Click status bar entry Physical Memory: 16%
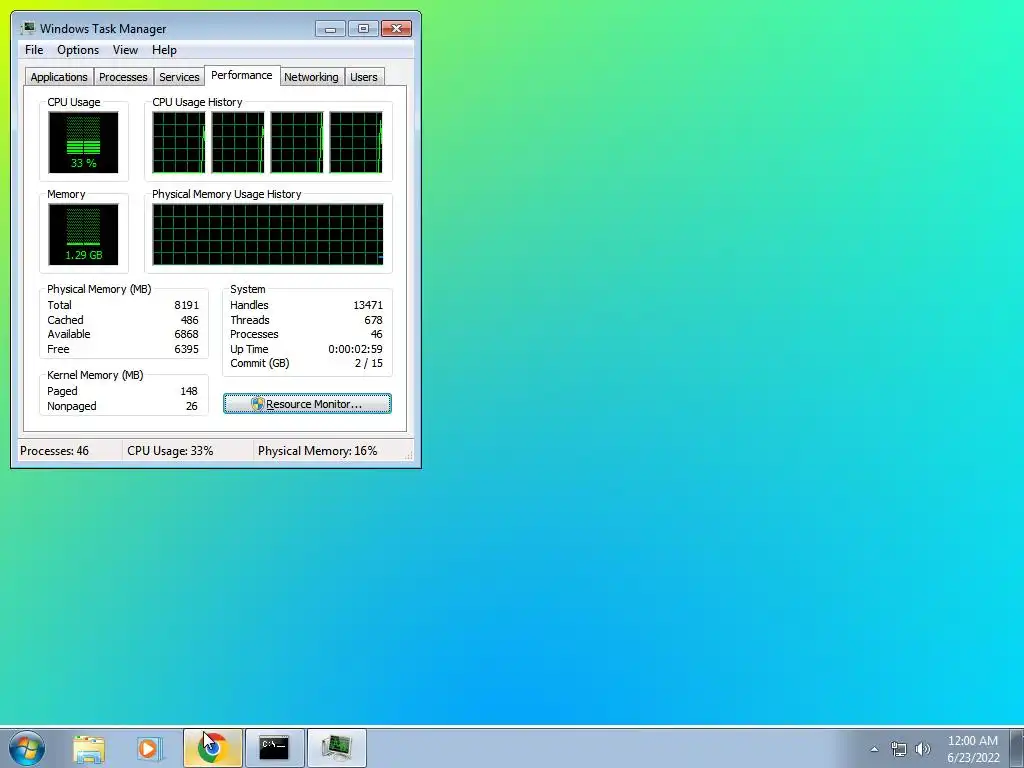 coord(317,451)
